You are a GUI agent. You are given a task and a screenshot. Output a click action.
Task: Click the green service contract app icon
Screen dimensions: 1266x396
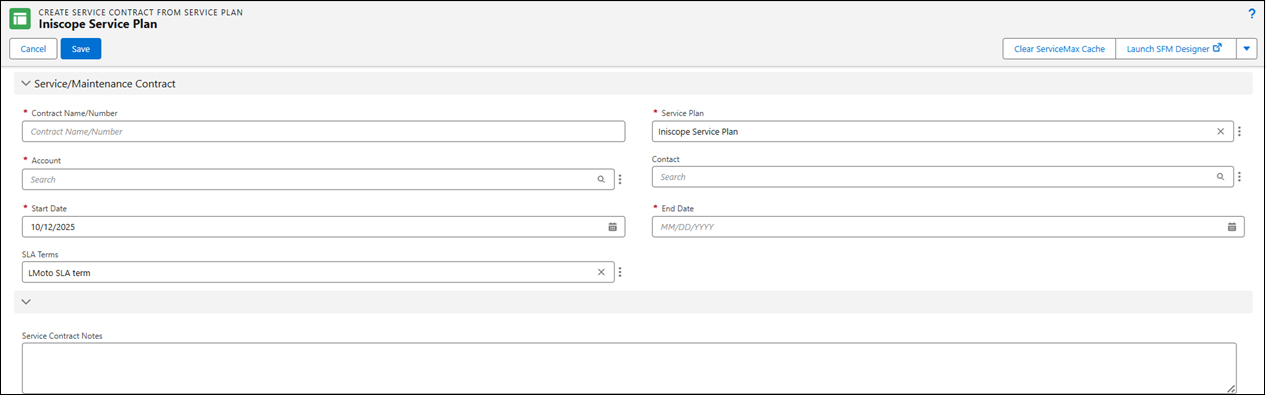tap(20, 18)
